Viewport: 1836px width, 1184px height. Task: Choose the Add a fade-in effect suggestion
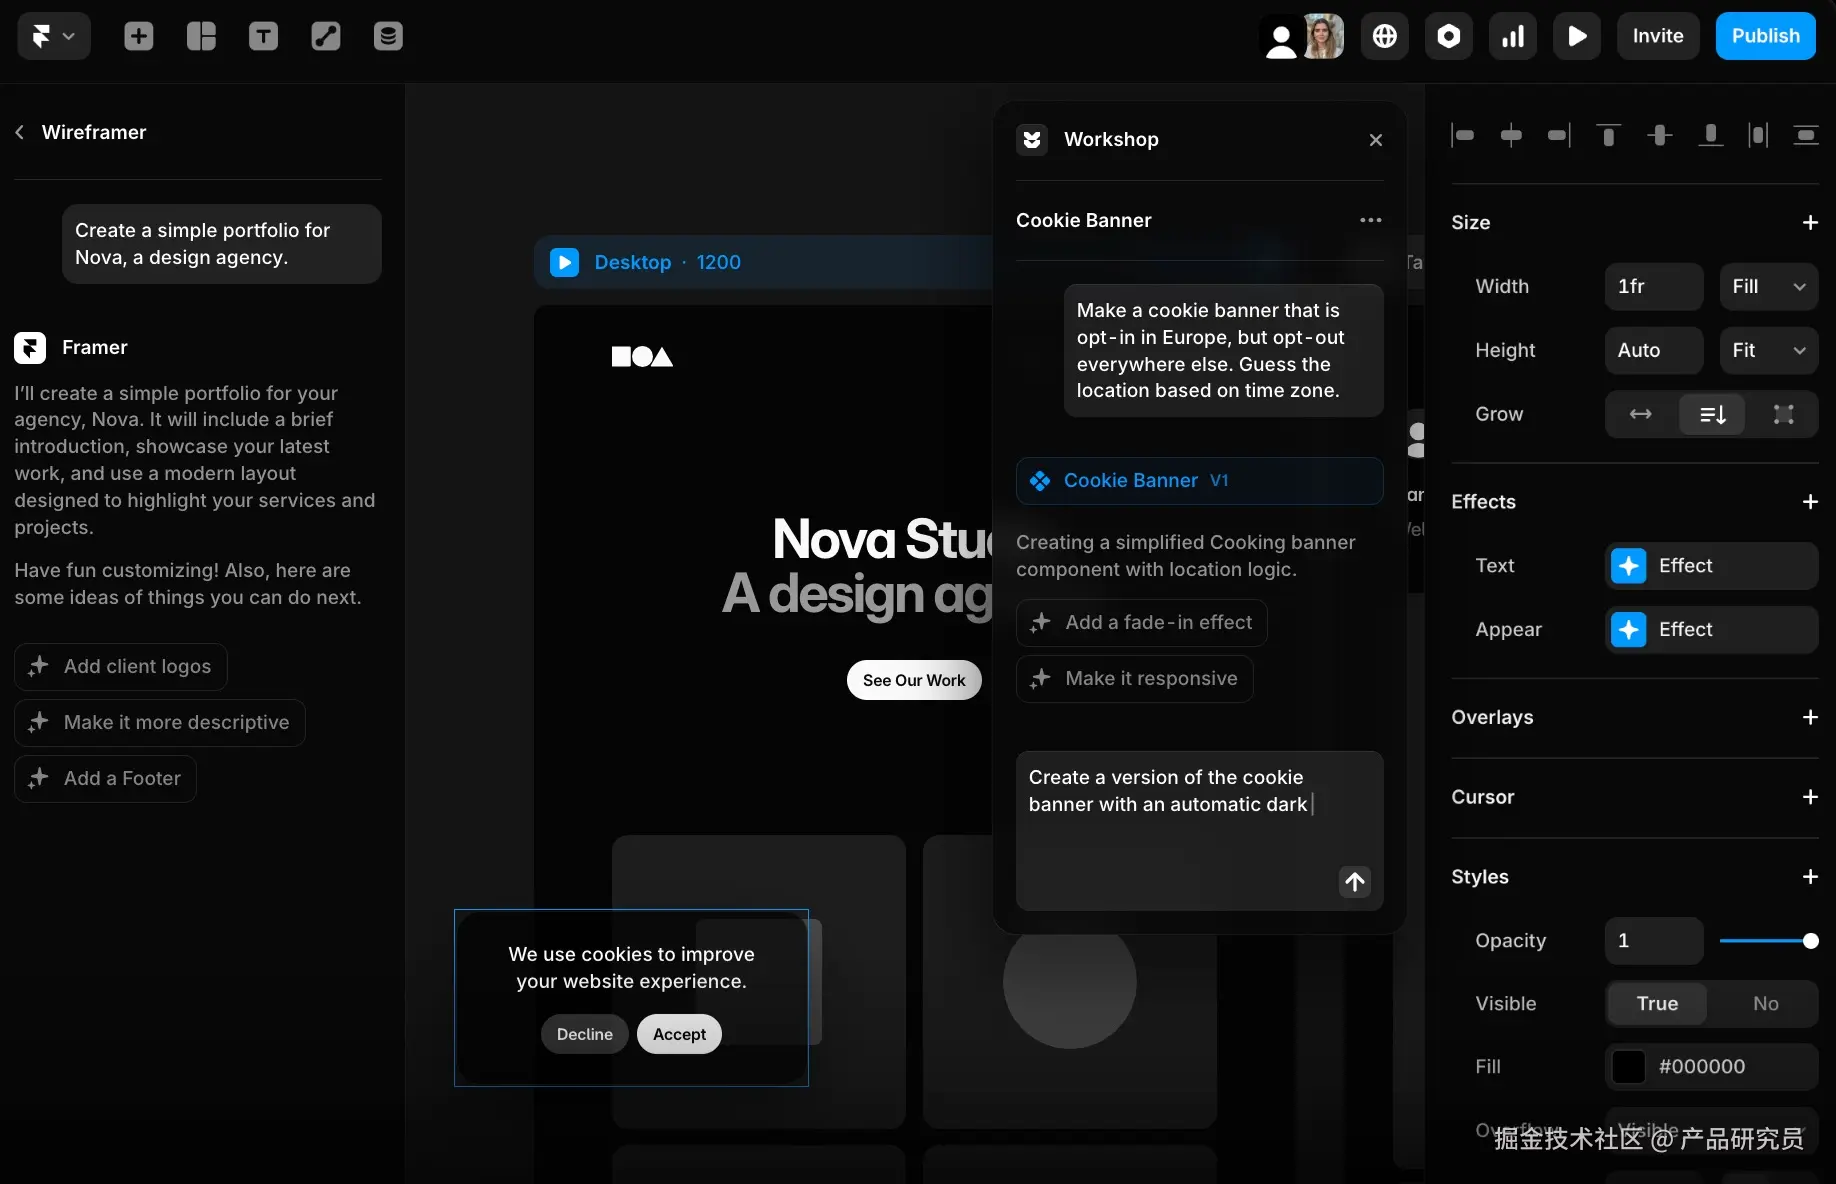(1142, 623)
